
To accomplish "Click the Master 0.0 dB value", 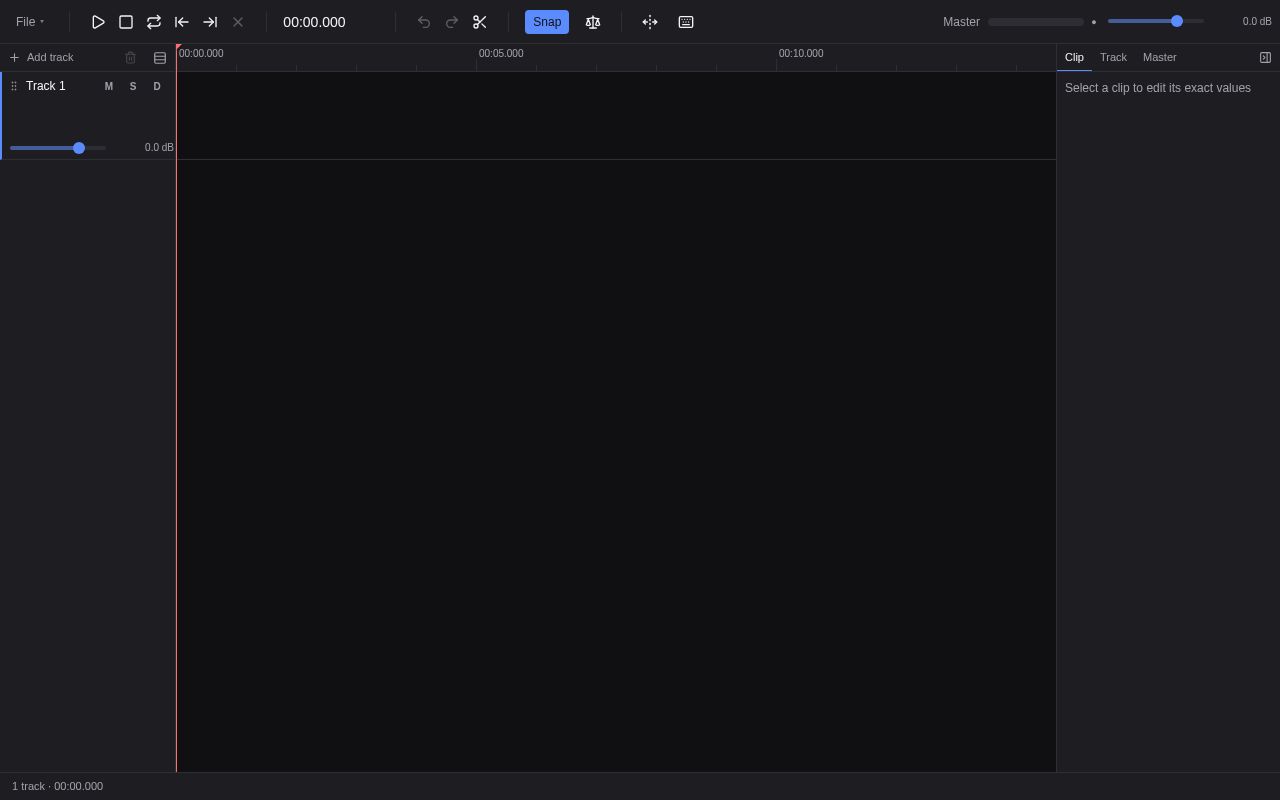I will point(1257,22).
